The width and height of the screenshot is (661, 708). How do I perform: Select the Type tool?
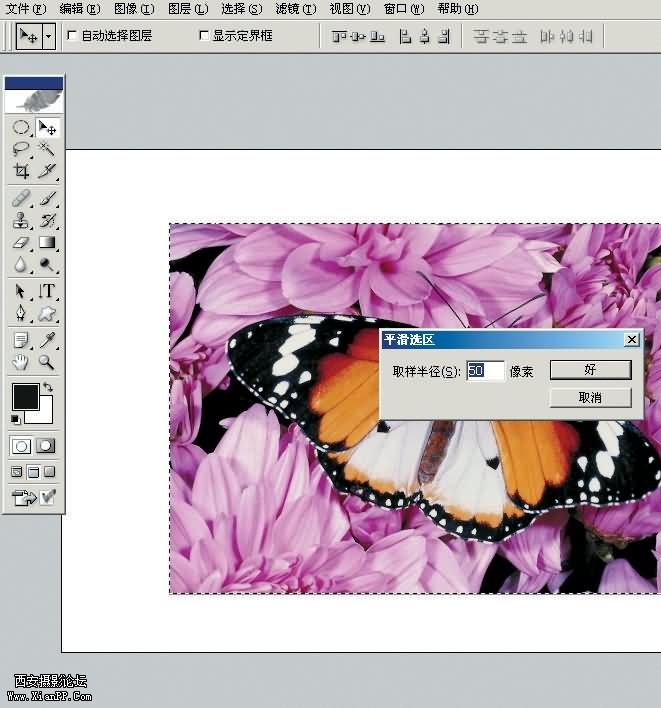point(47,291)
